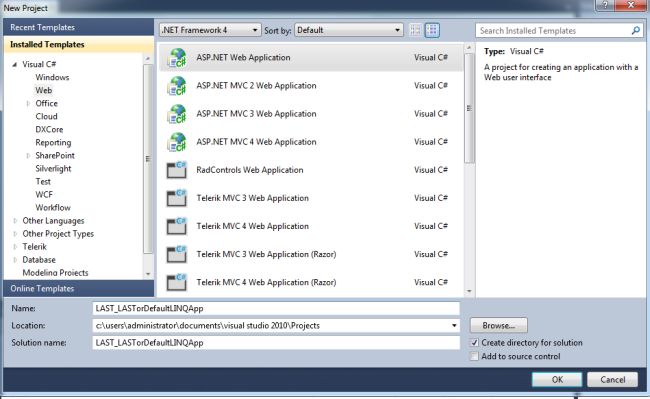650x399 pixels.
Task: Open the Sort by Default dropdown
Action: pyautogui.click(x=349, y=30)
